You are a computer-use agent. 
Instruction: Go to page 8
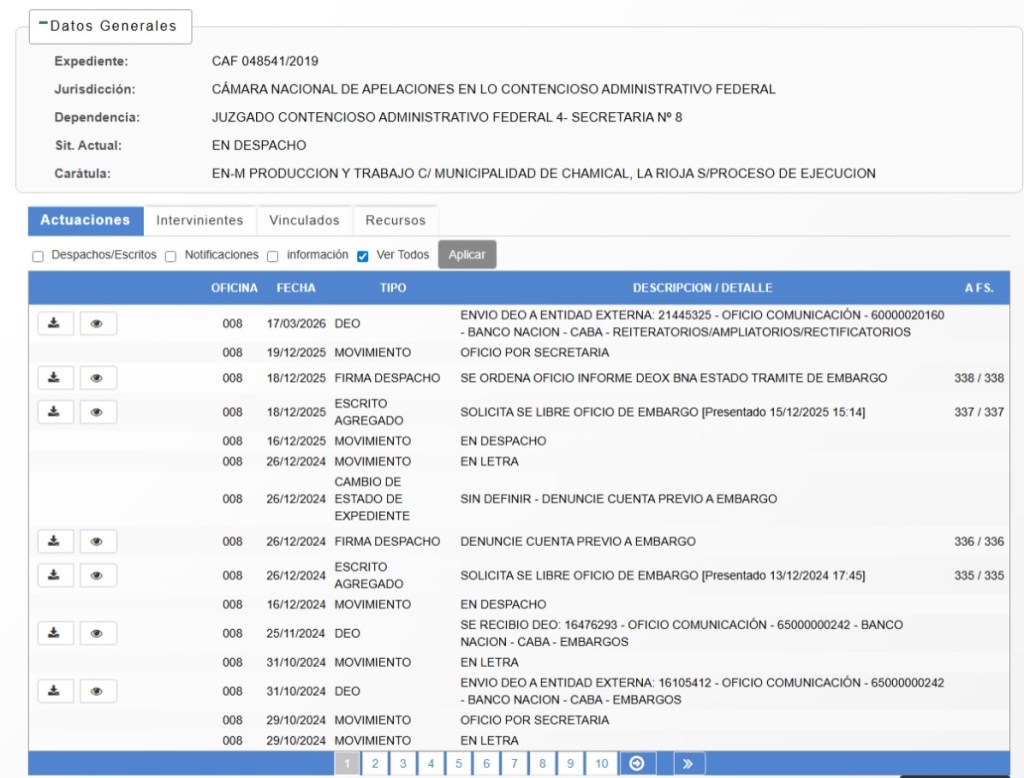[542, 763]
